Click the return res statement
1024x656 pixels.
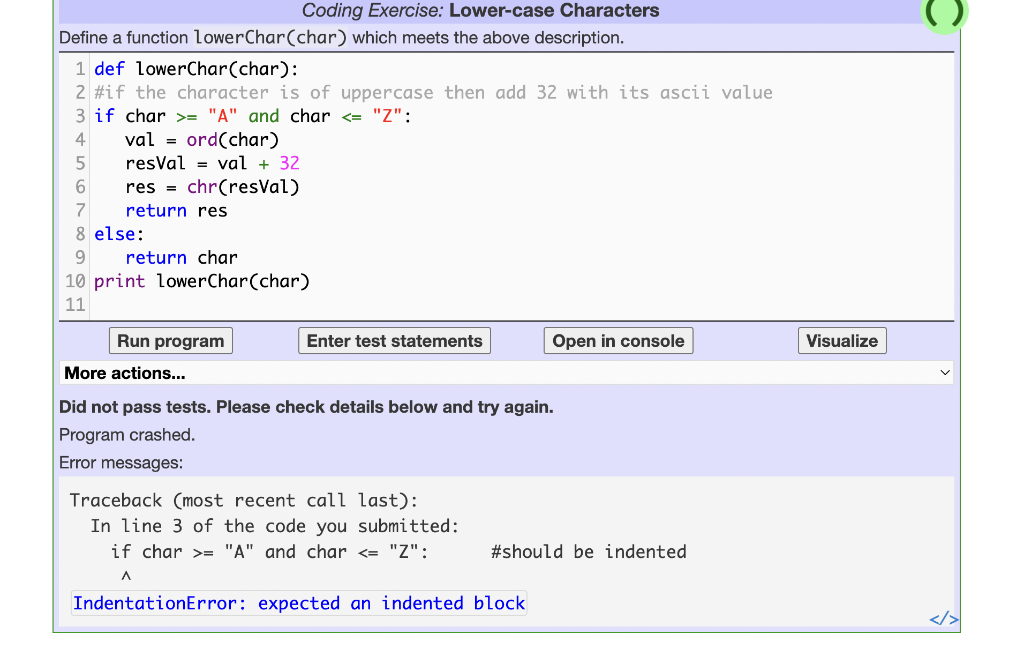click(176, 210)
